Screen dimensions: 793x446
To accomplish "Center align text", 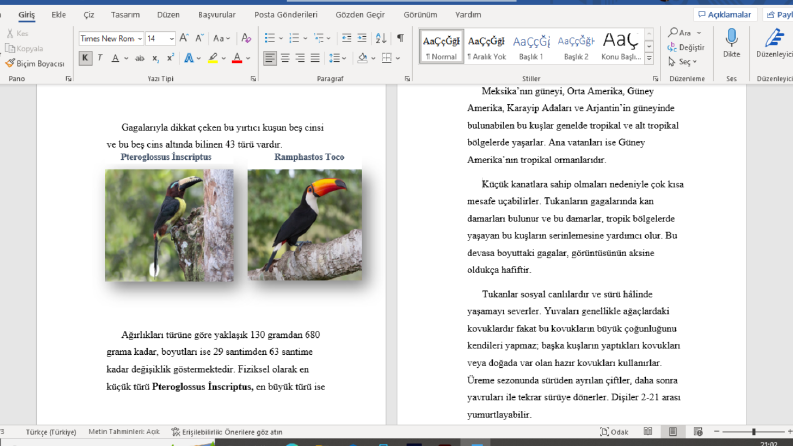I will tap(285, 58).
